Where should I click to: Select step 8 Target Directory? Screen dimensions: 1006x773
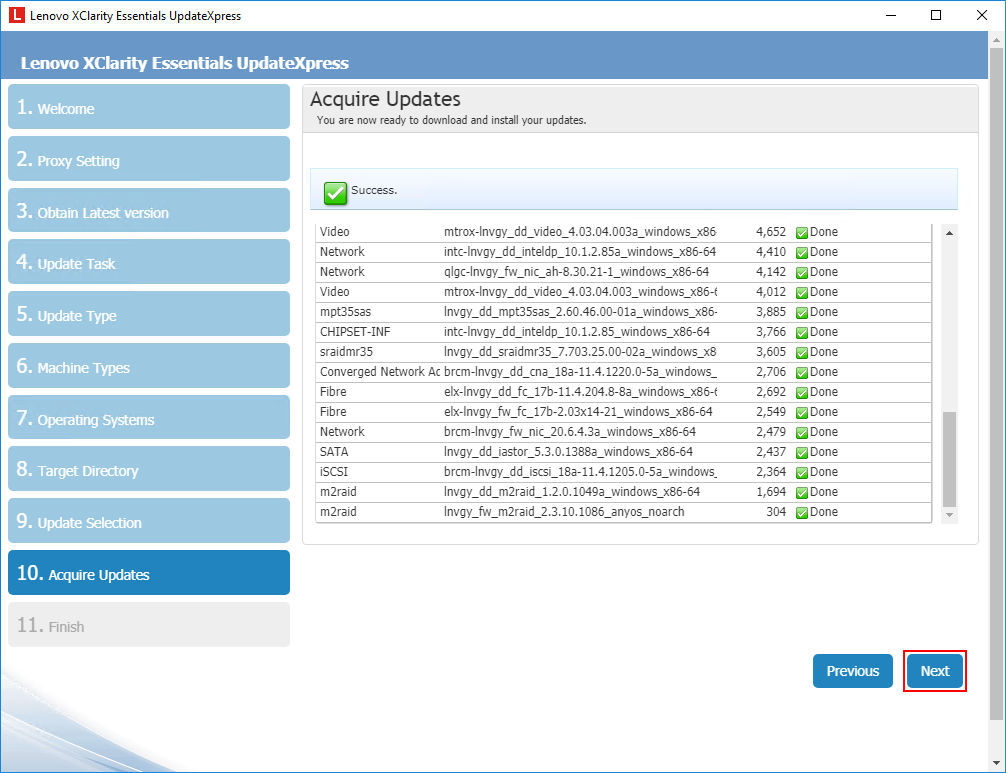tap(149, 469)
